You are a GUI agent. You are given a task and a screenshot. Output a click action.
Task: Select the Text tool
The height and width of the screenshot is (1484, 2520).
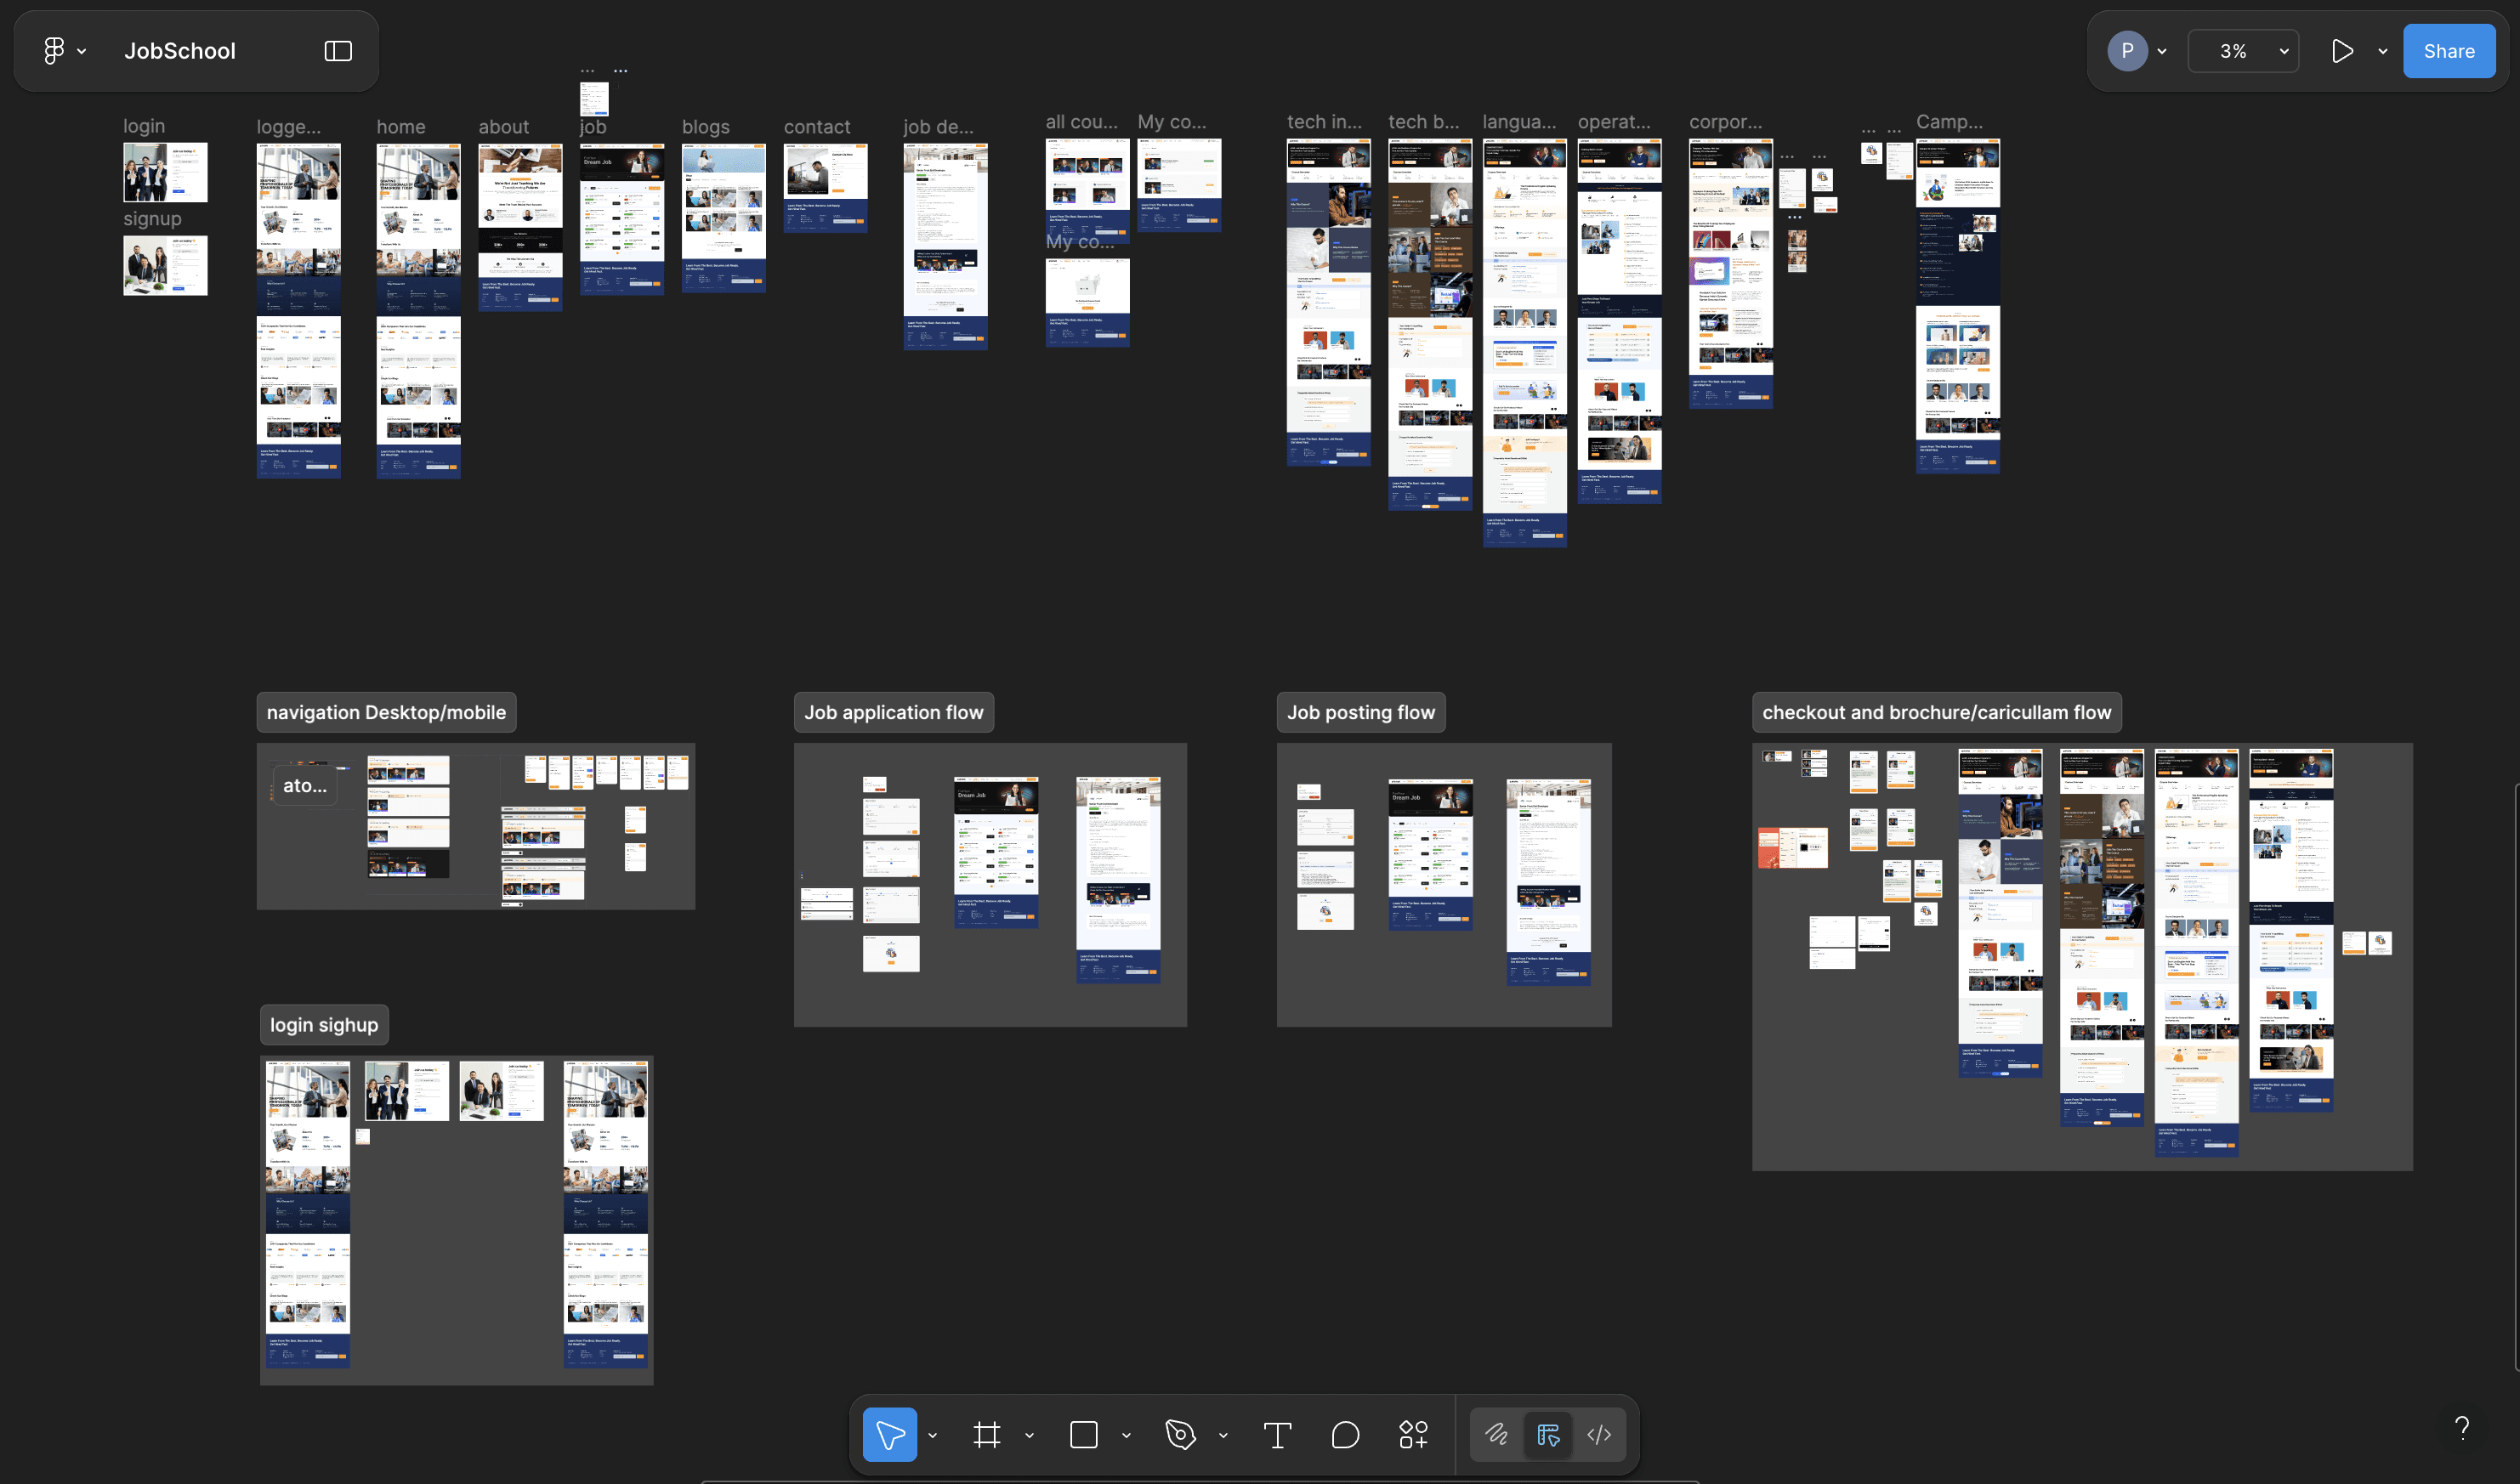(1277, 1435)
